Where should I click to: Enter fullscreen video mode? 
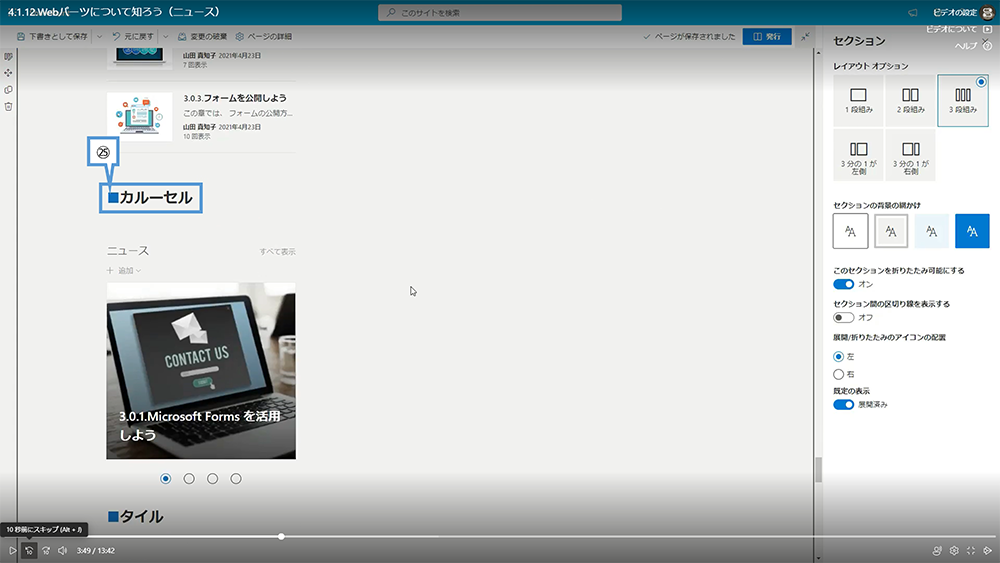click(971, 550)
